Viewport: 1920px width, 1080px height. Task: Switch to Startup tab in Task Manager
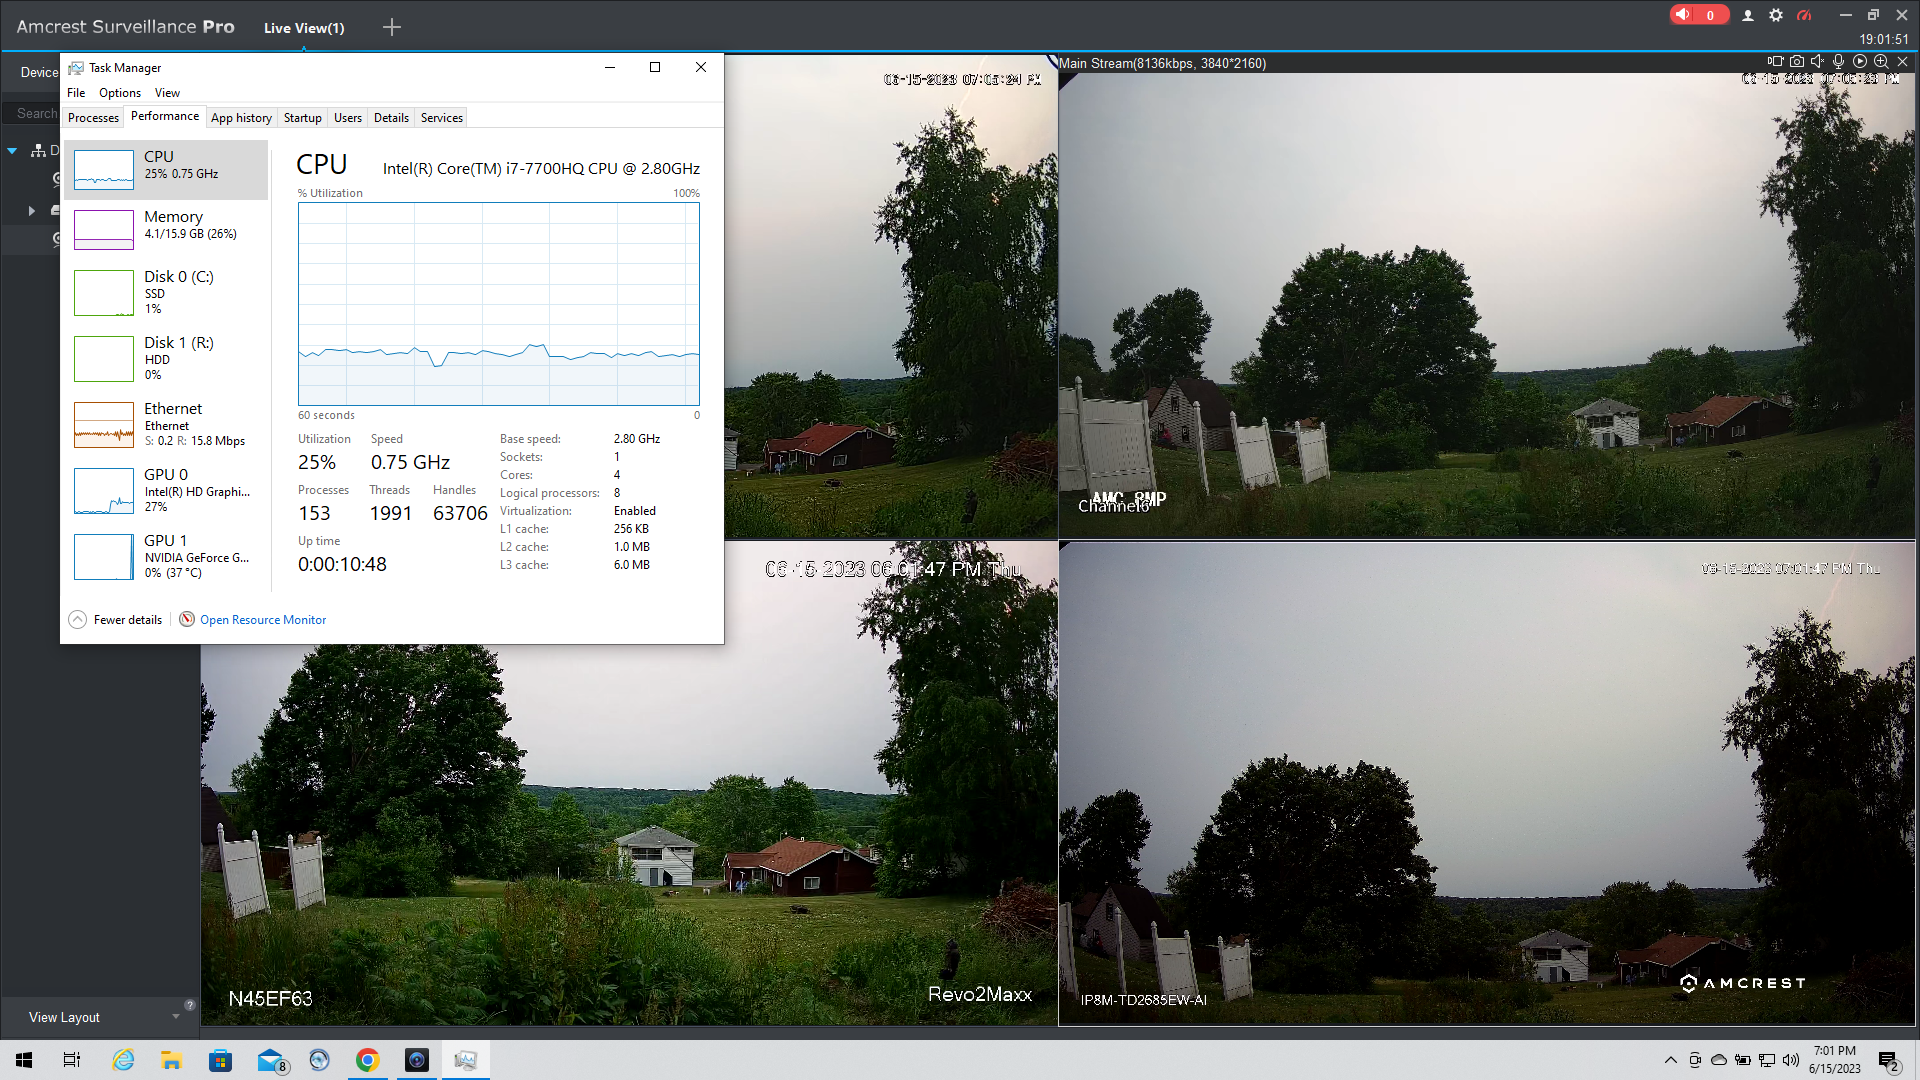pos(302,118)
